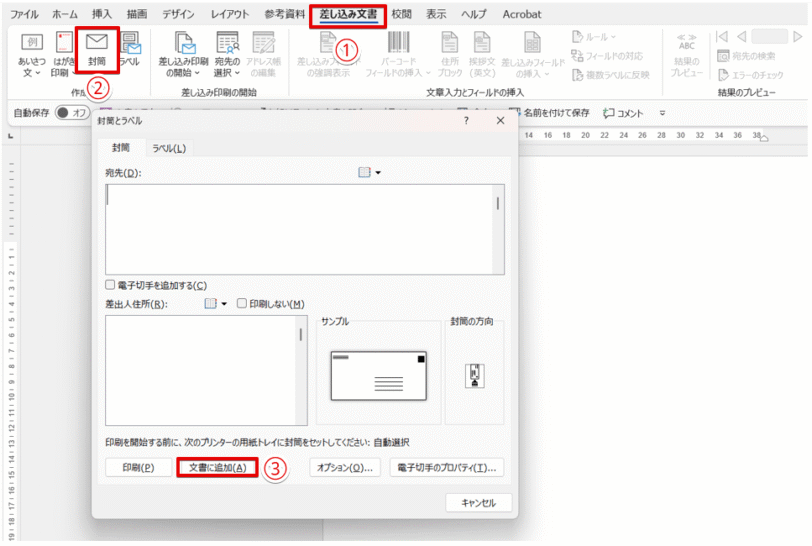
Task: Click inside the 宛先 address text box
Action: click(x=299, y=229)
